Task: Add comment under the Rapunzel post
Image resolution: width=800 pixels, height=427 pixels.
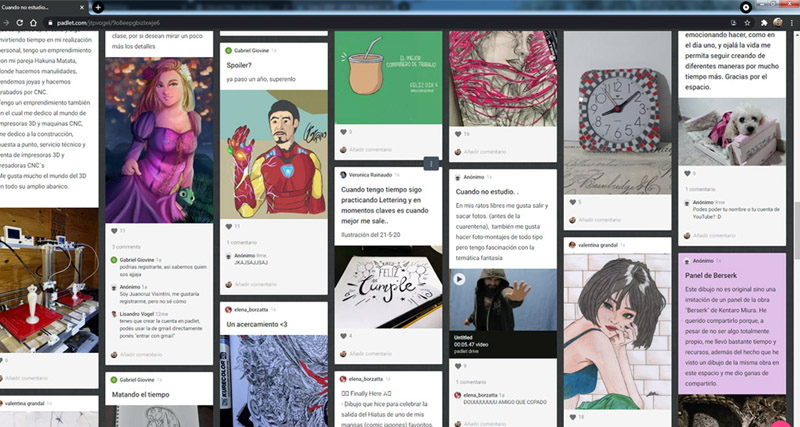Action: tap(141, 355)
